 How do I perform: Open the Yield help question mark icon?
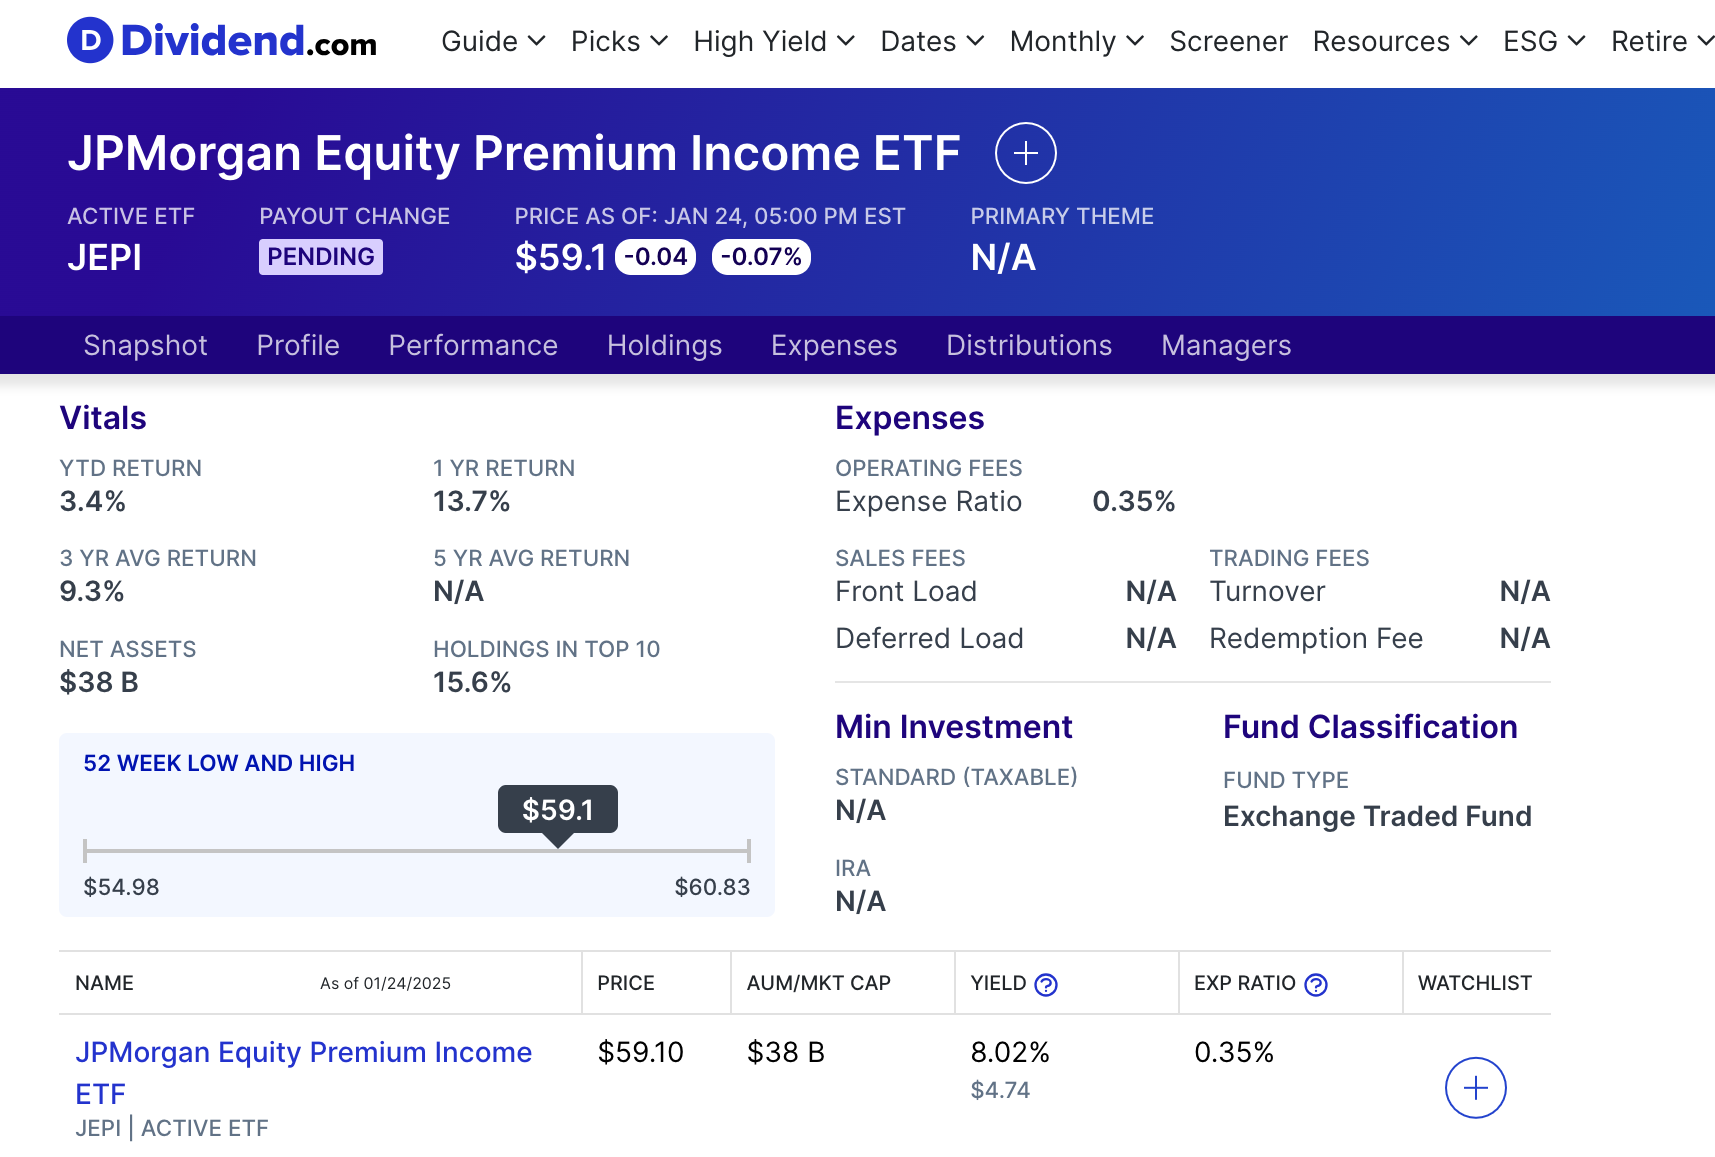click(1046, 985)
